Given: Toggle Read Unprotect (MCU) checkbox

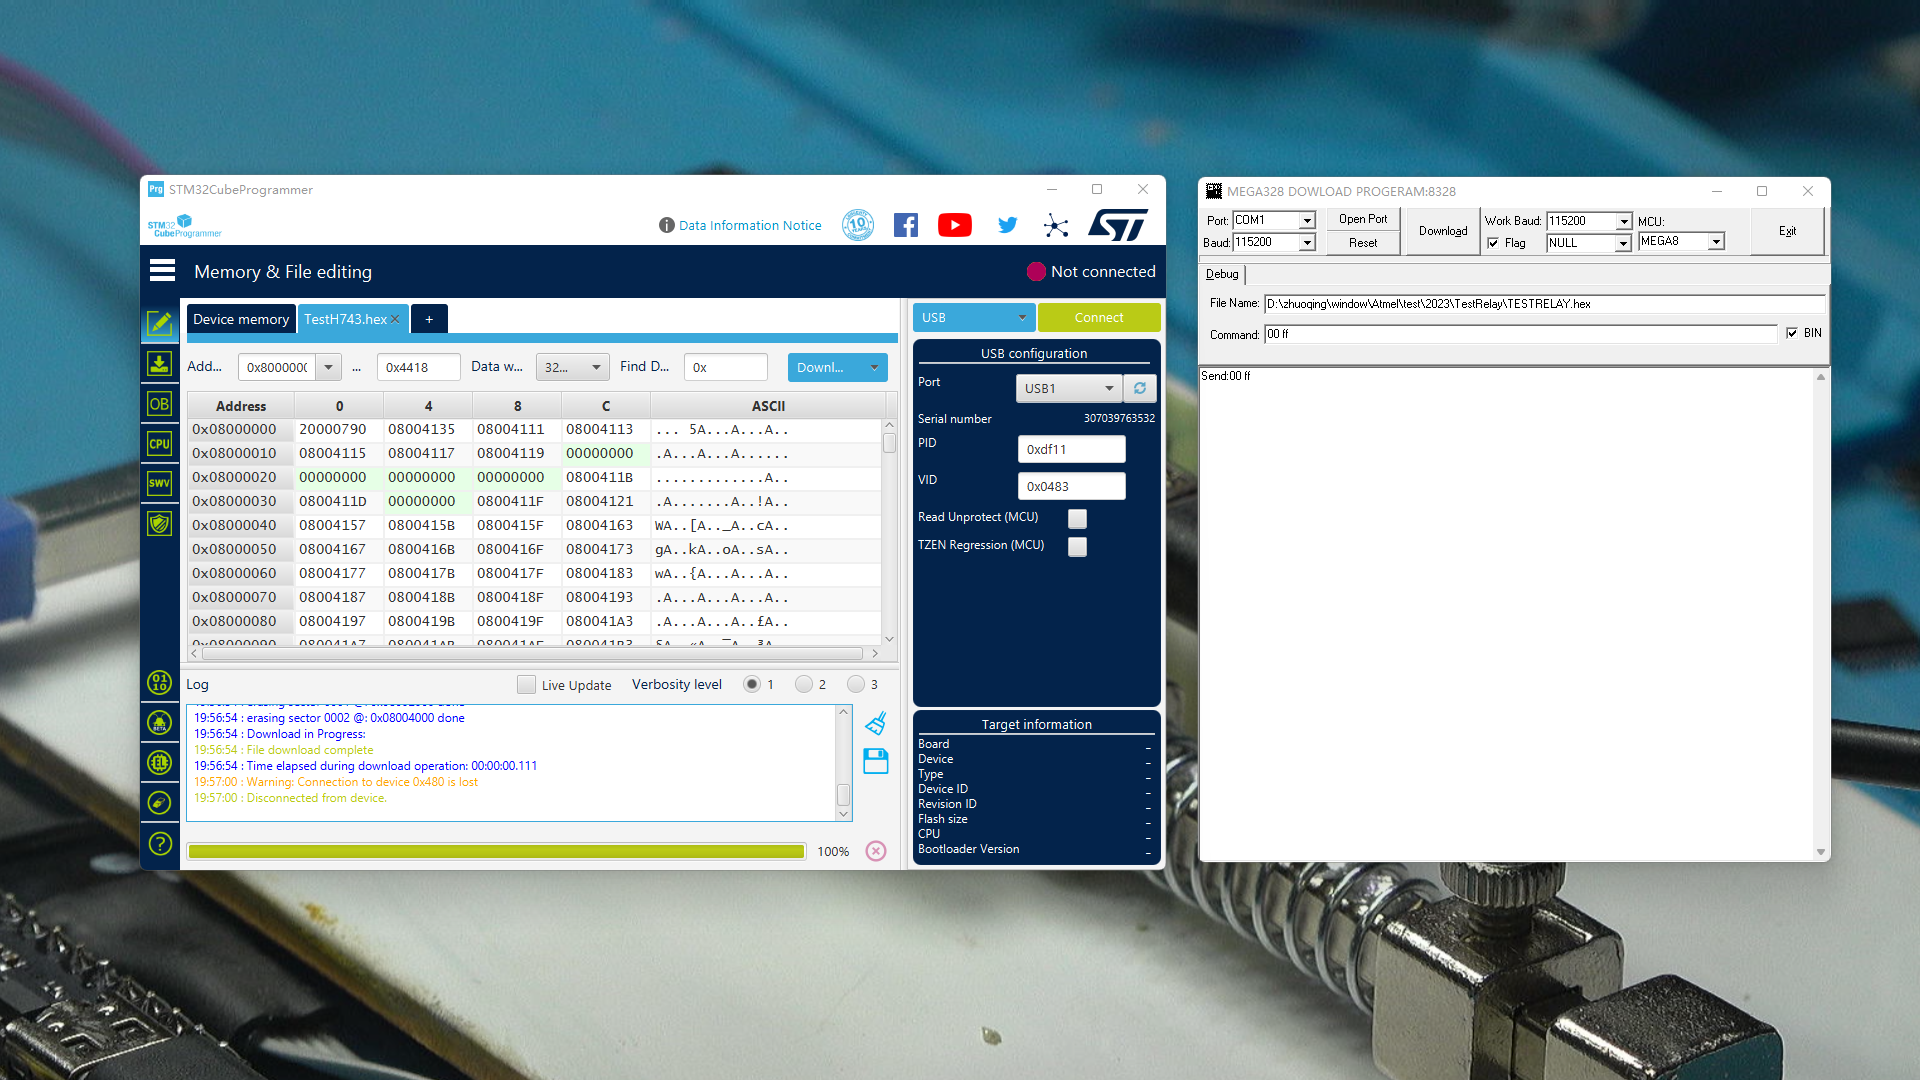Looking at the screenshot, I should (1077, 518).
